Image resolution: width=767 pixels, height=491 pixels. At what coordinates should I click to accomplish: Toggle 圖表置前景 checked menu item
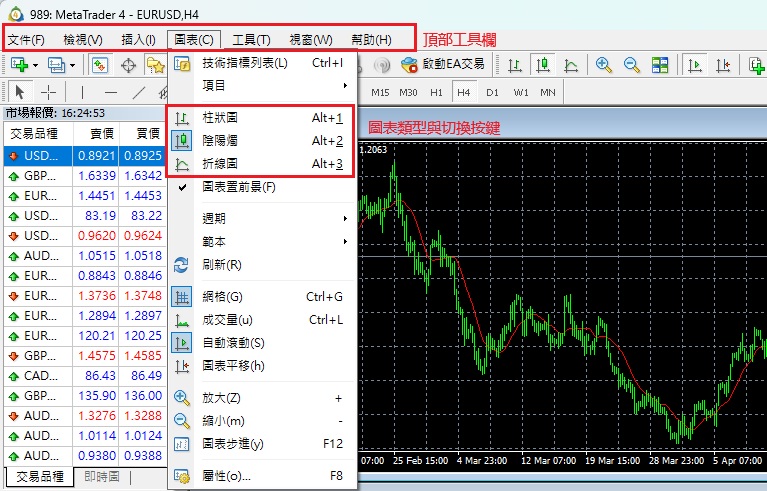(x=261, y=187)
